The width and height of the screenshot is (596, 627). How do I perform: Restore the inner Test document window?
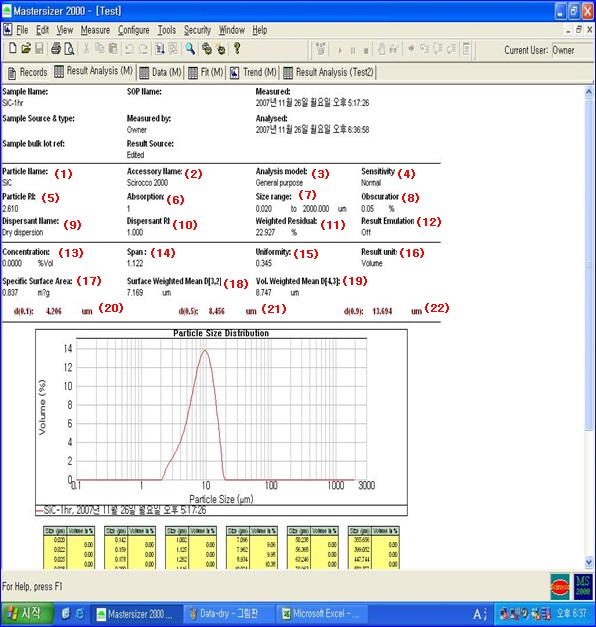pyautogui.click(x=579, y=30)
